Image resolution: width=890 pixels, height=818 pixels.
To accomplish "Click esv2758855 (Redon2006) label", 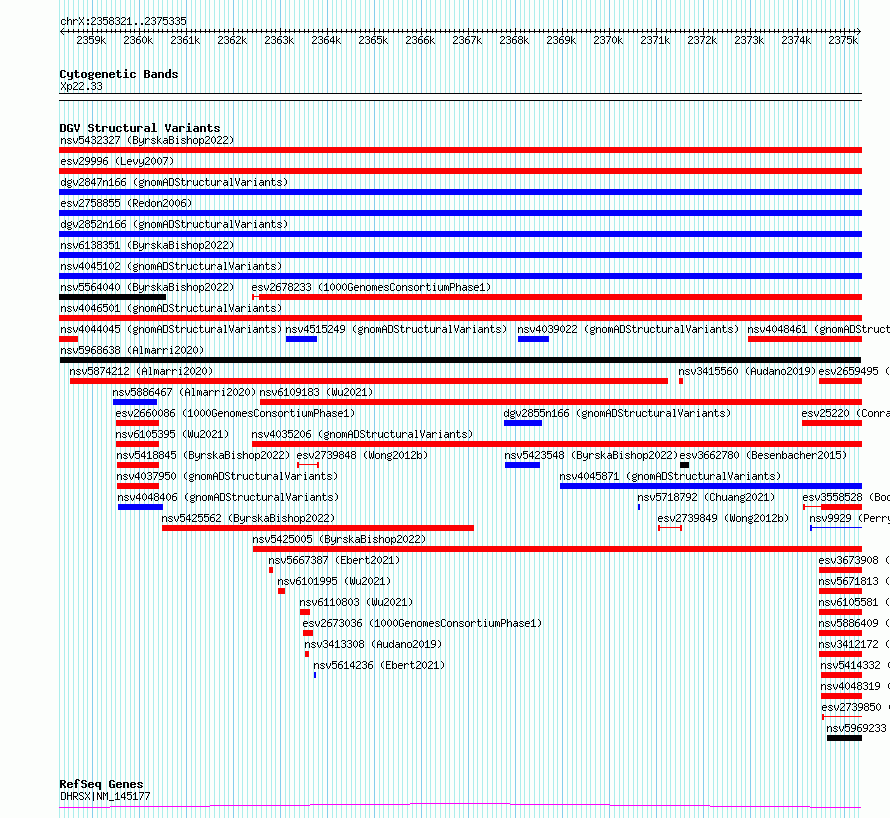I will (x=126, y=203).
